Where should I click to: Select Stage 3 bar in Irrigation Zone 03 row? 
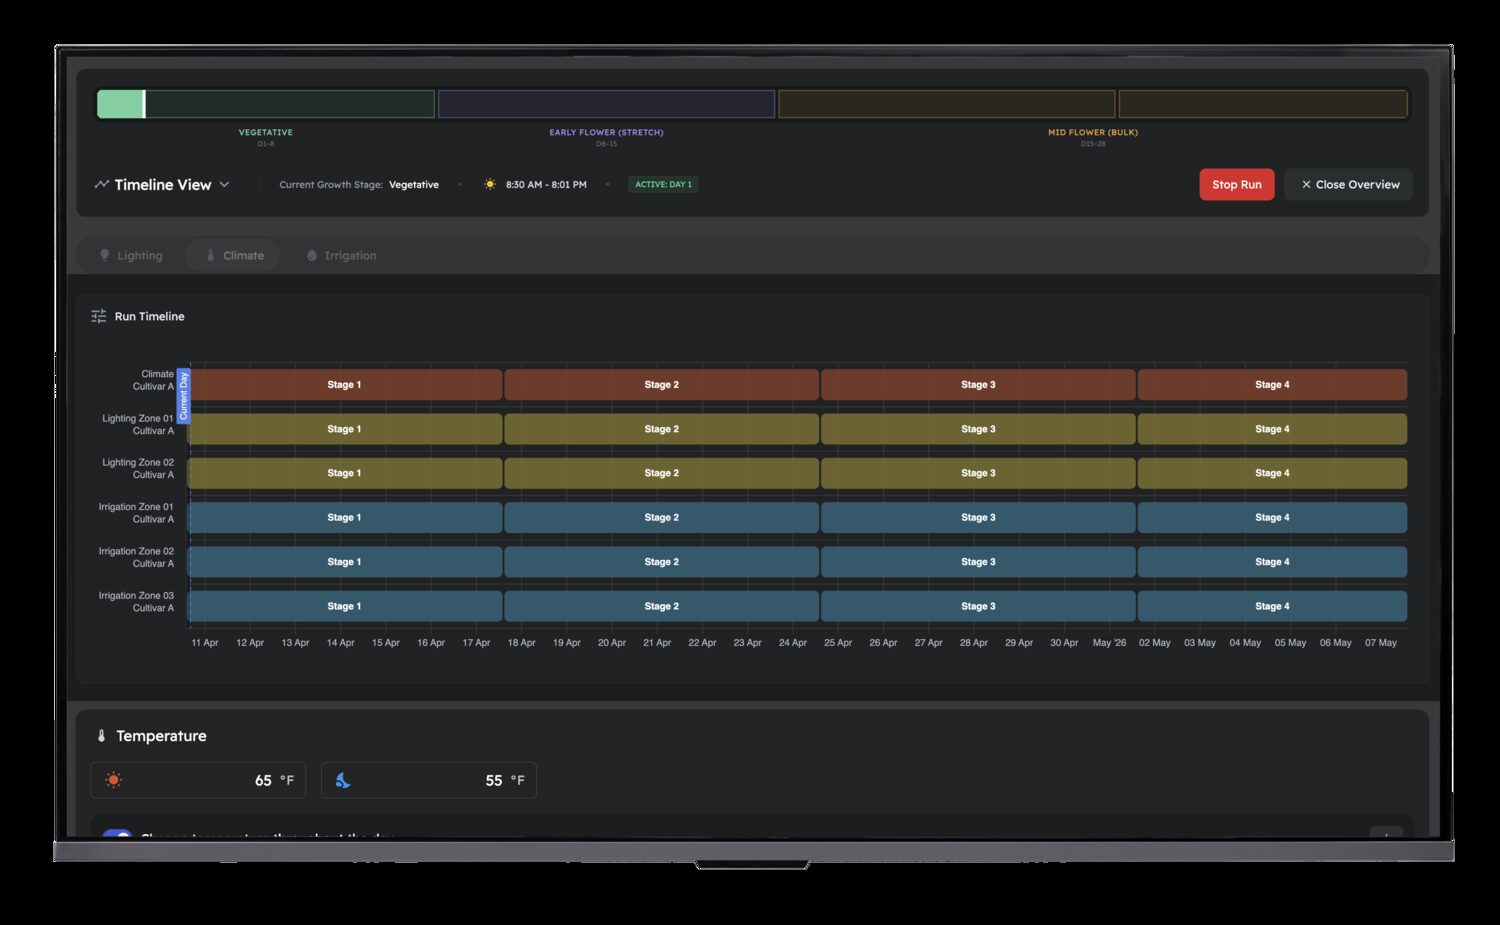coord(978,606)
